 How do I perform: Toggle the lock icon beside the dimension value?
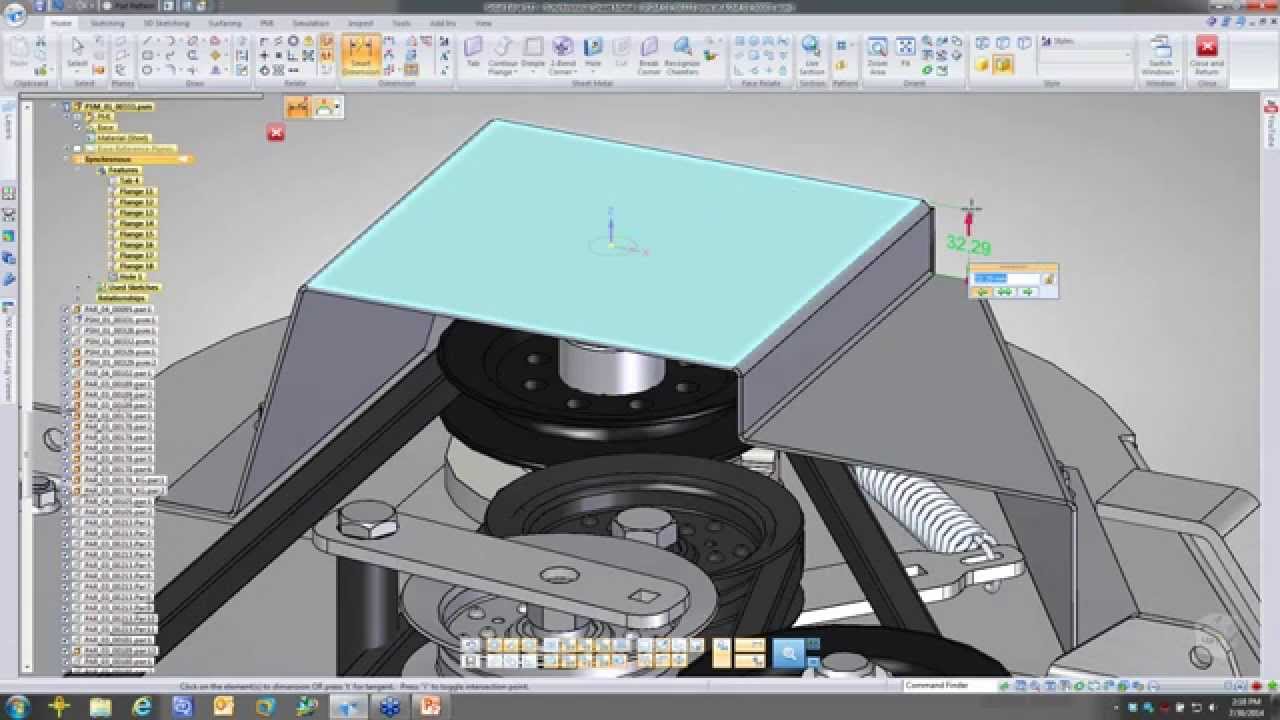(x=1049, y=278)
